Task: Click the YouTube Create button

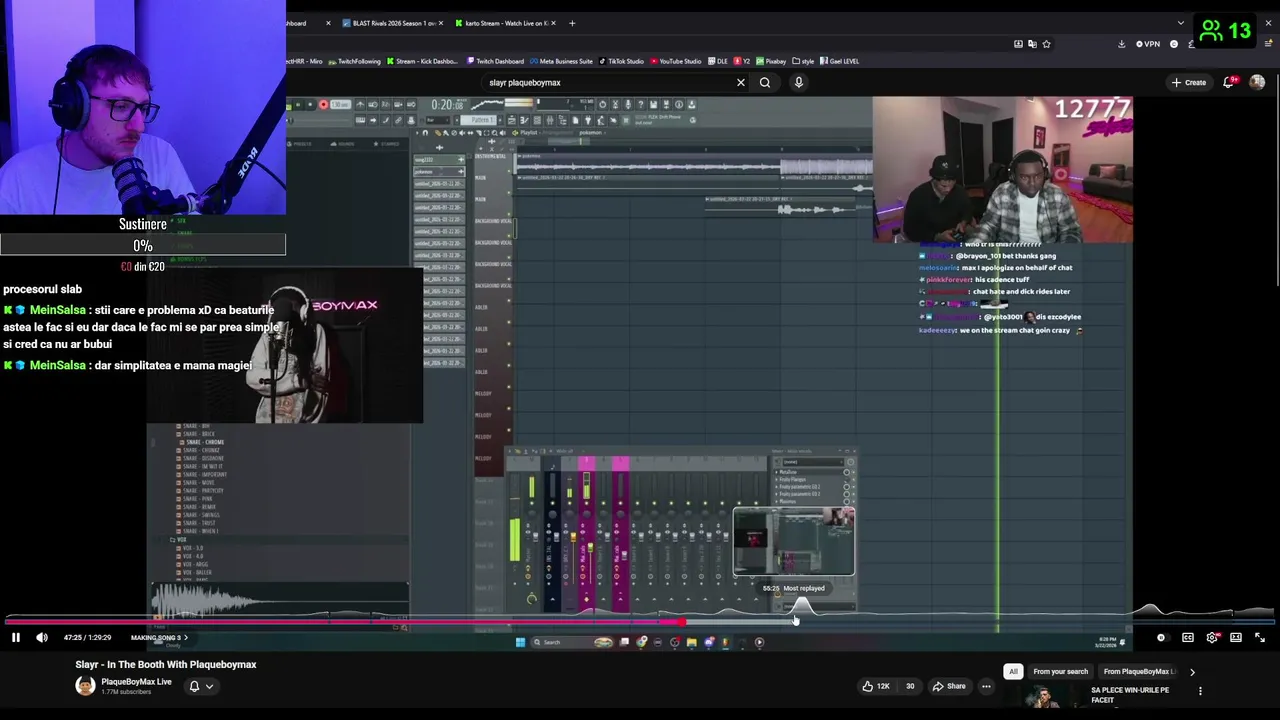Action: (x=1189, y=83)
